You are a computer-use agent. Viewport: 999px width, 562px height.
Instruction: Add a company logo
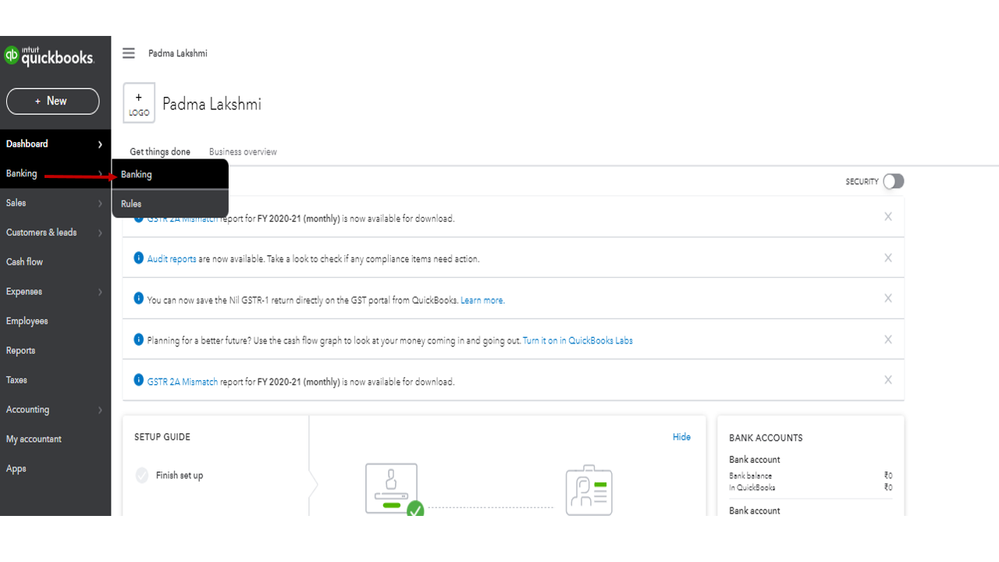coord(139,103)
